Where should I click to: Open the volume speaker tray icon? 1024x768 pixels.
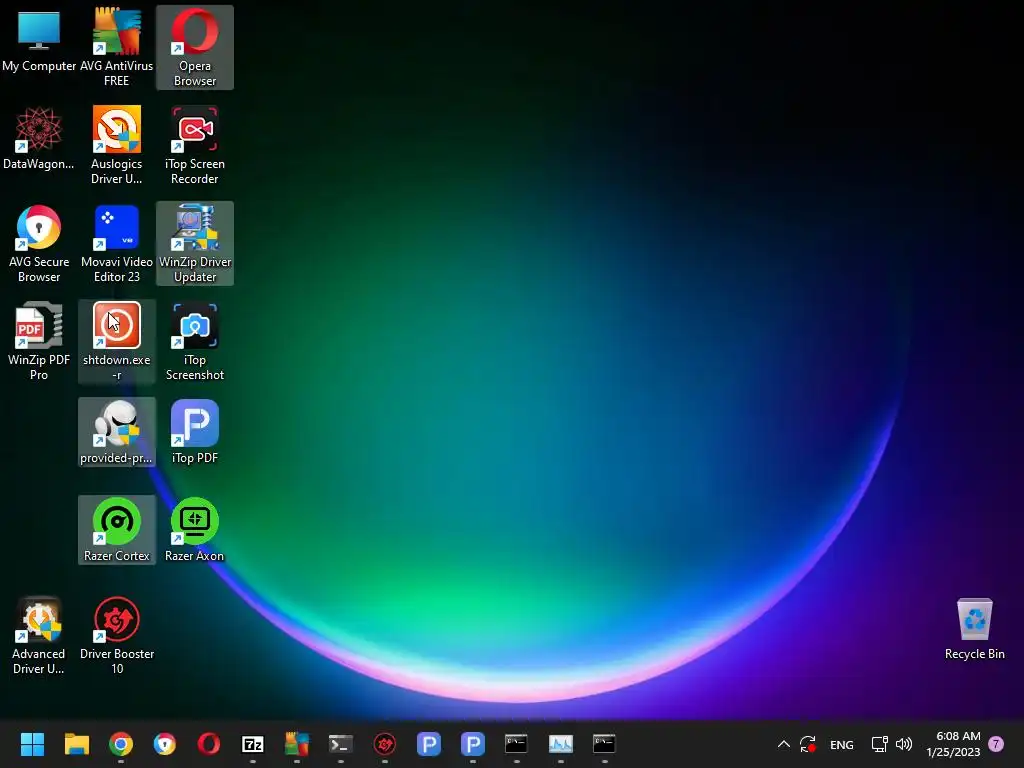pyautogui.click(x=904, y=744)
